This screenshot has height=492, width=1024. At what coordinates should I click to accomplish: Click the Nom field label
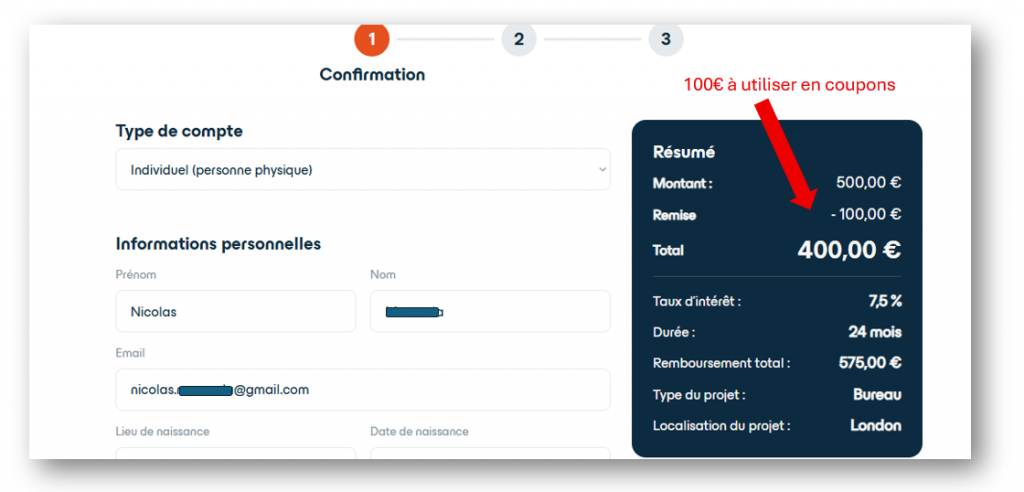pyautogui.click(x=383, y=275)
